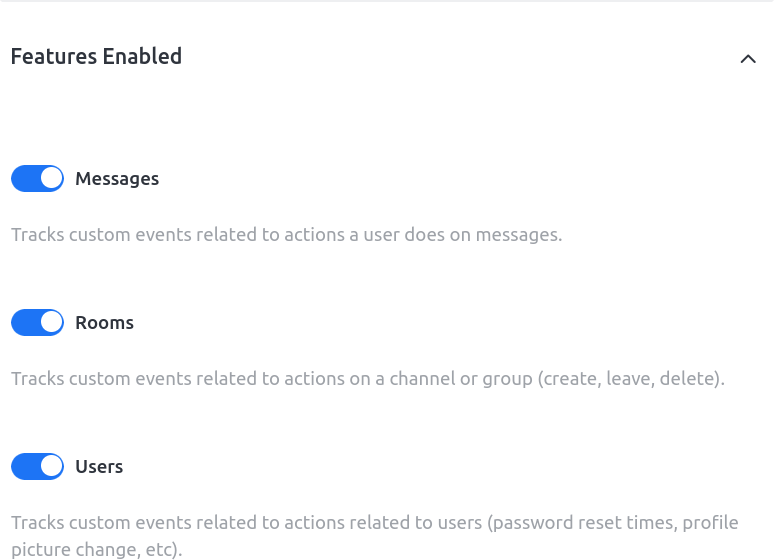Collapse the Features Enabled section chevron
Screen dimensions: 774x560
(747, 59)
